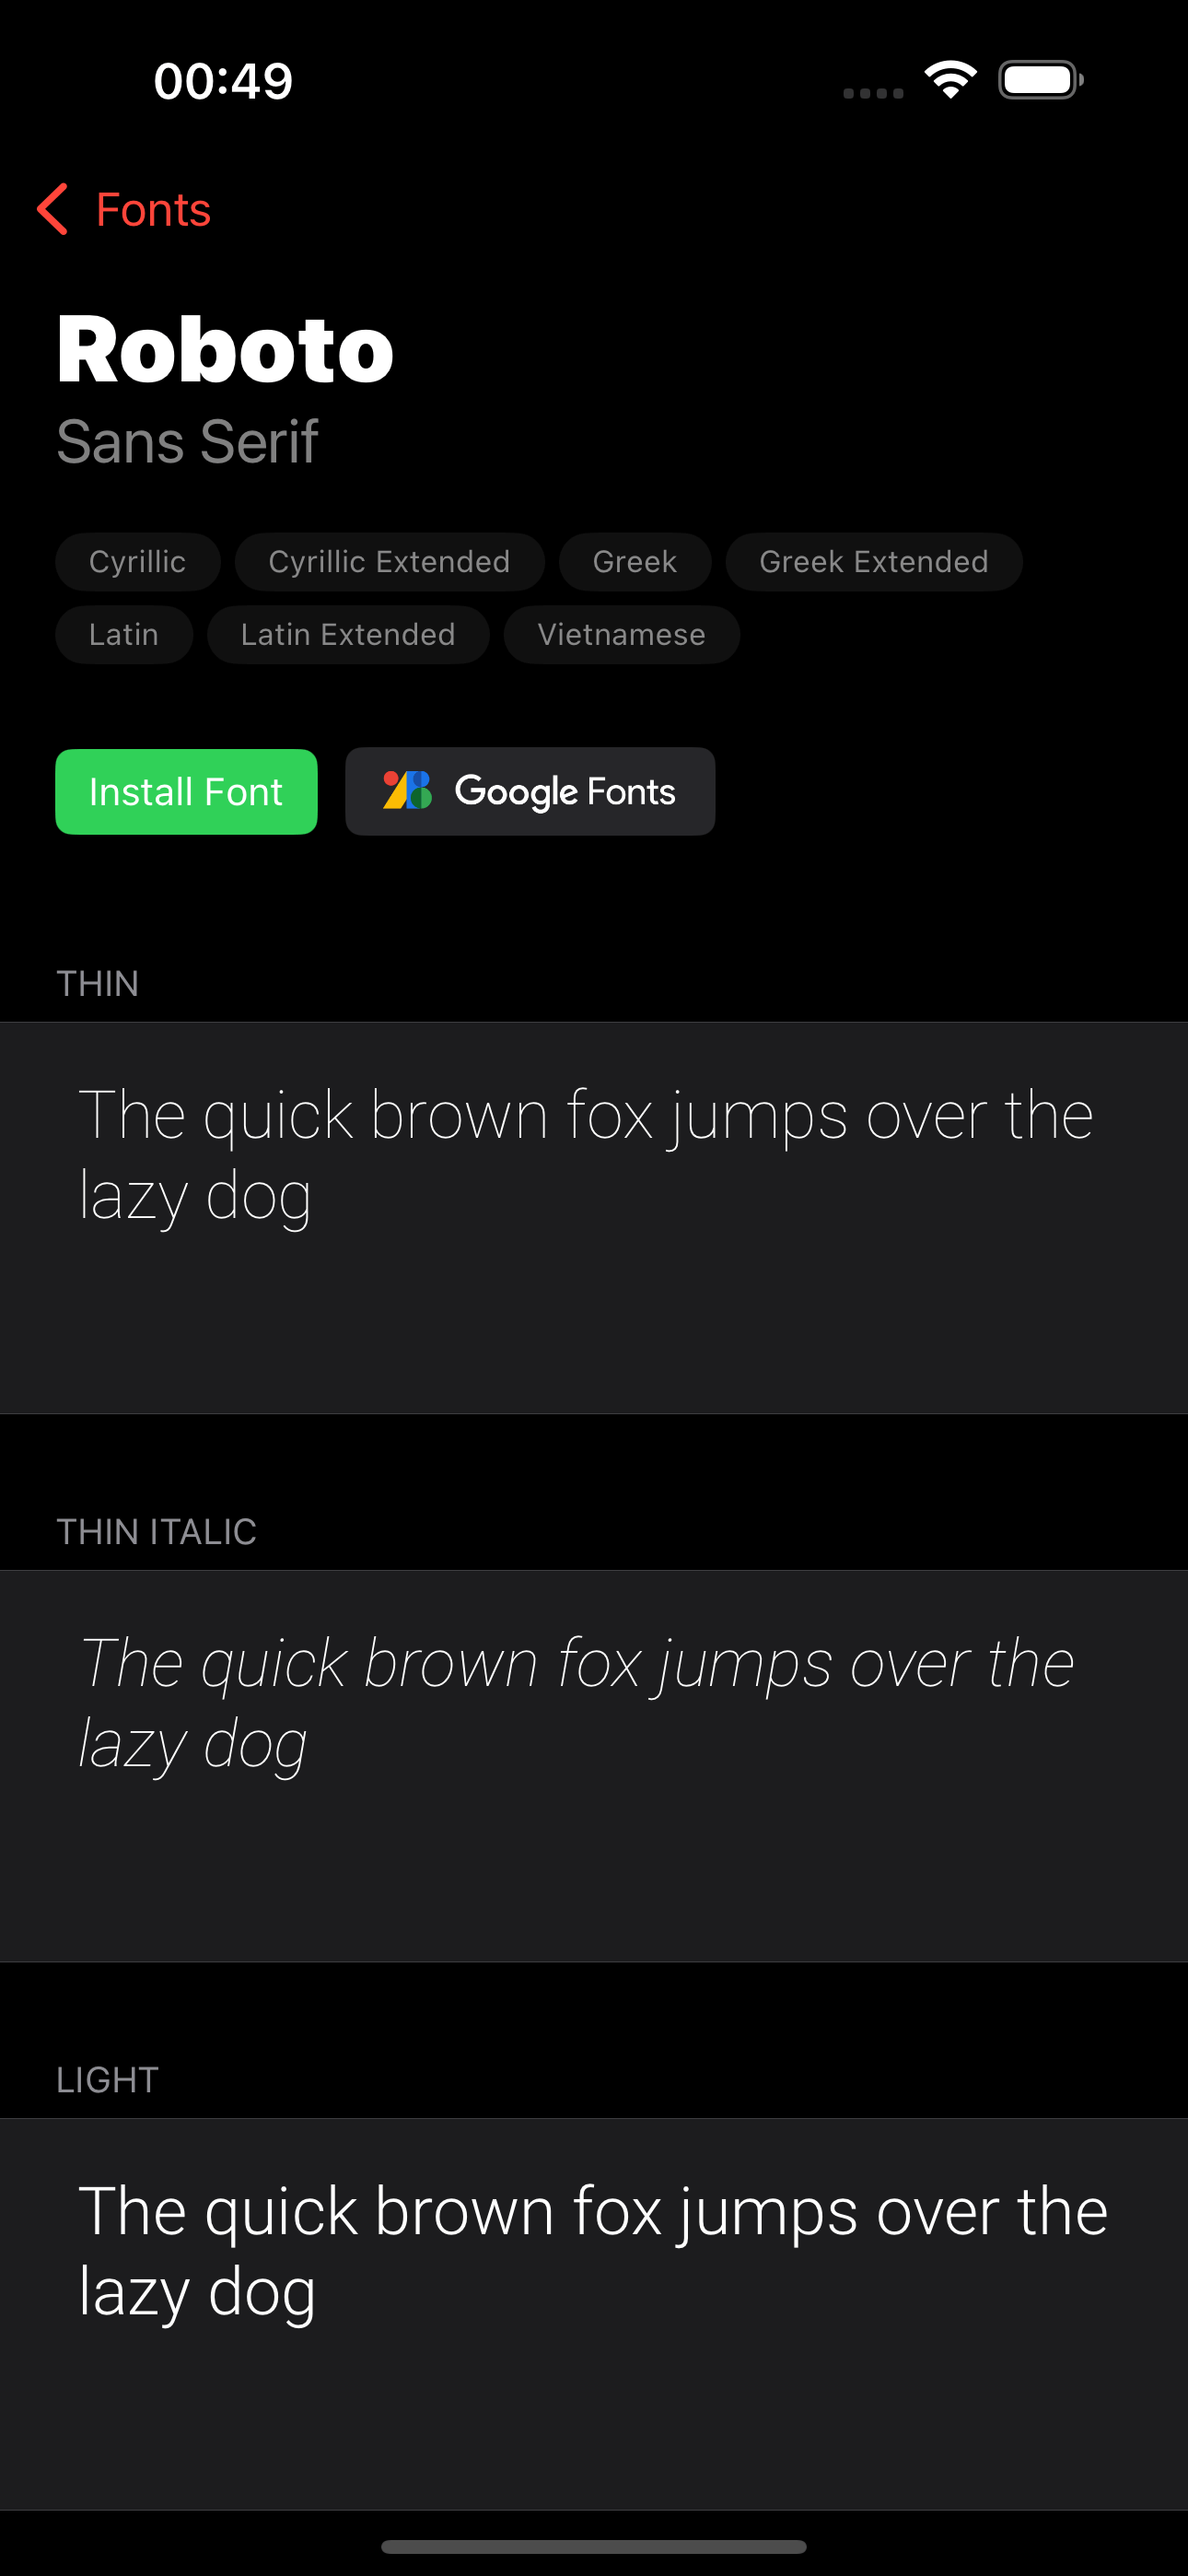The width and height of the screenshot is (1188, 2576).
Task: Tap the home indicator bar
Action: tap(594, 2546)
